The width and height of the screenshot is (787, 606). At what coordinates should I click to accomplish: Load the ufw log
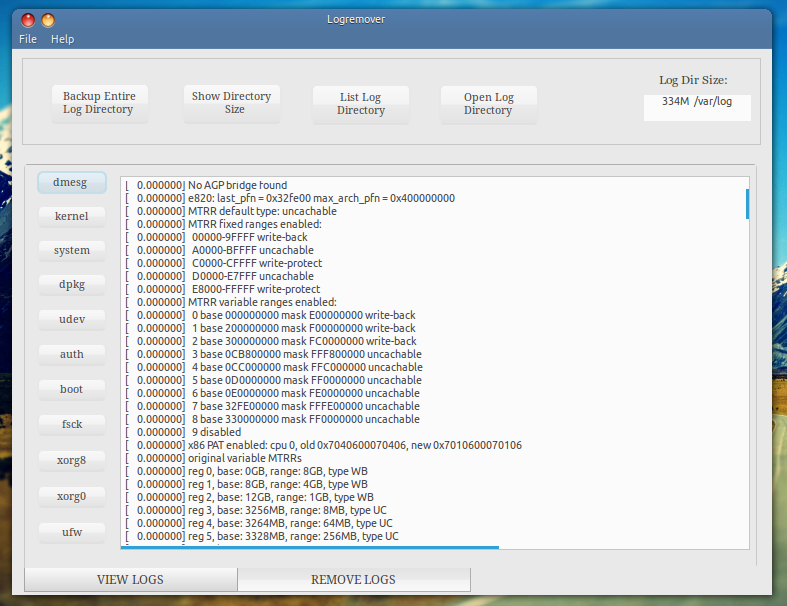[x=72, y=532]
